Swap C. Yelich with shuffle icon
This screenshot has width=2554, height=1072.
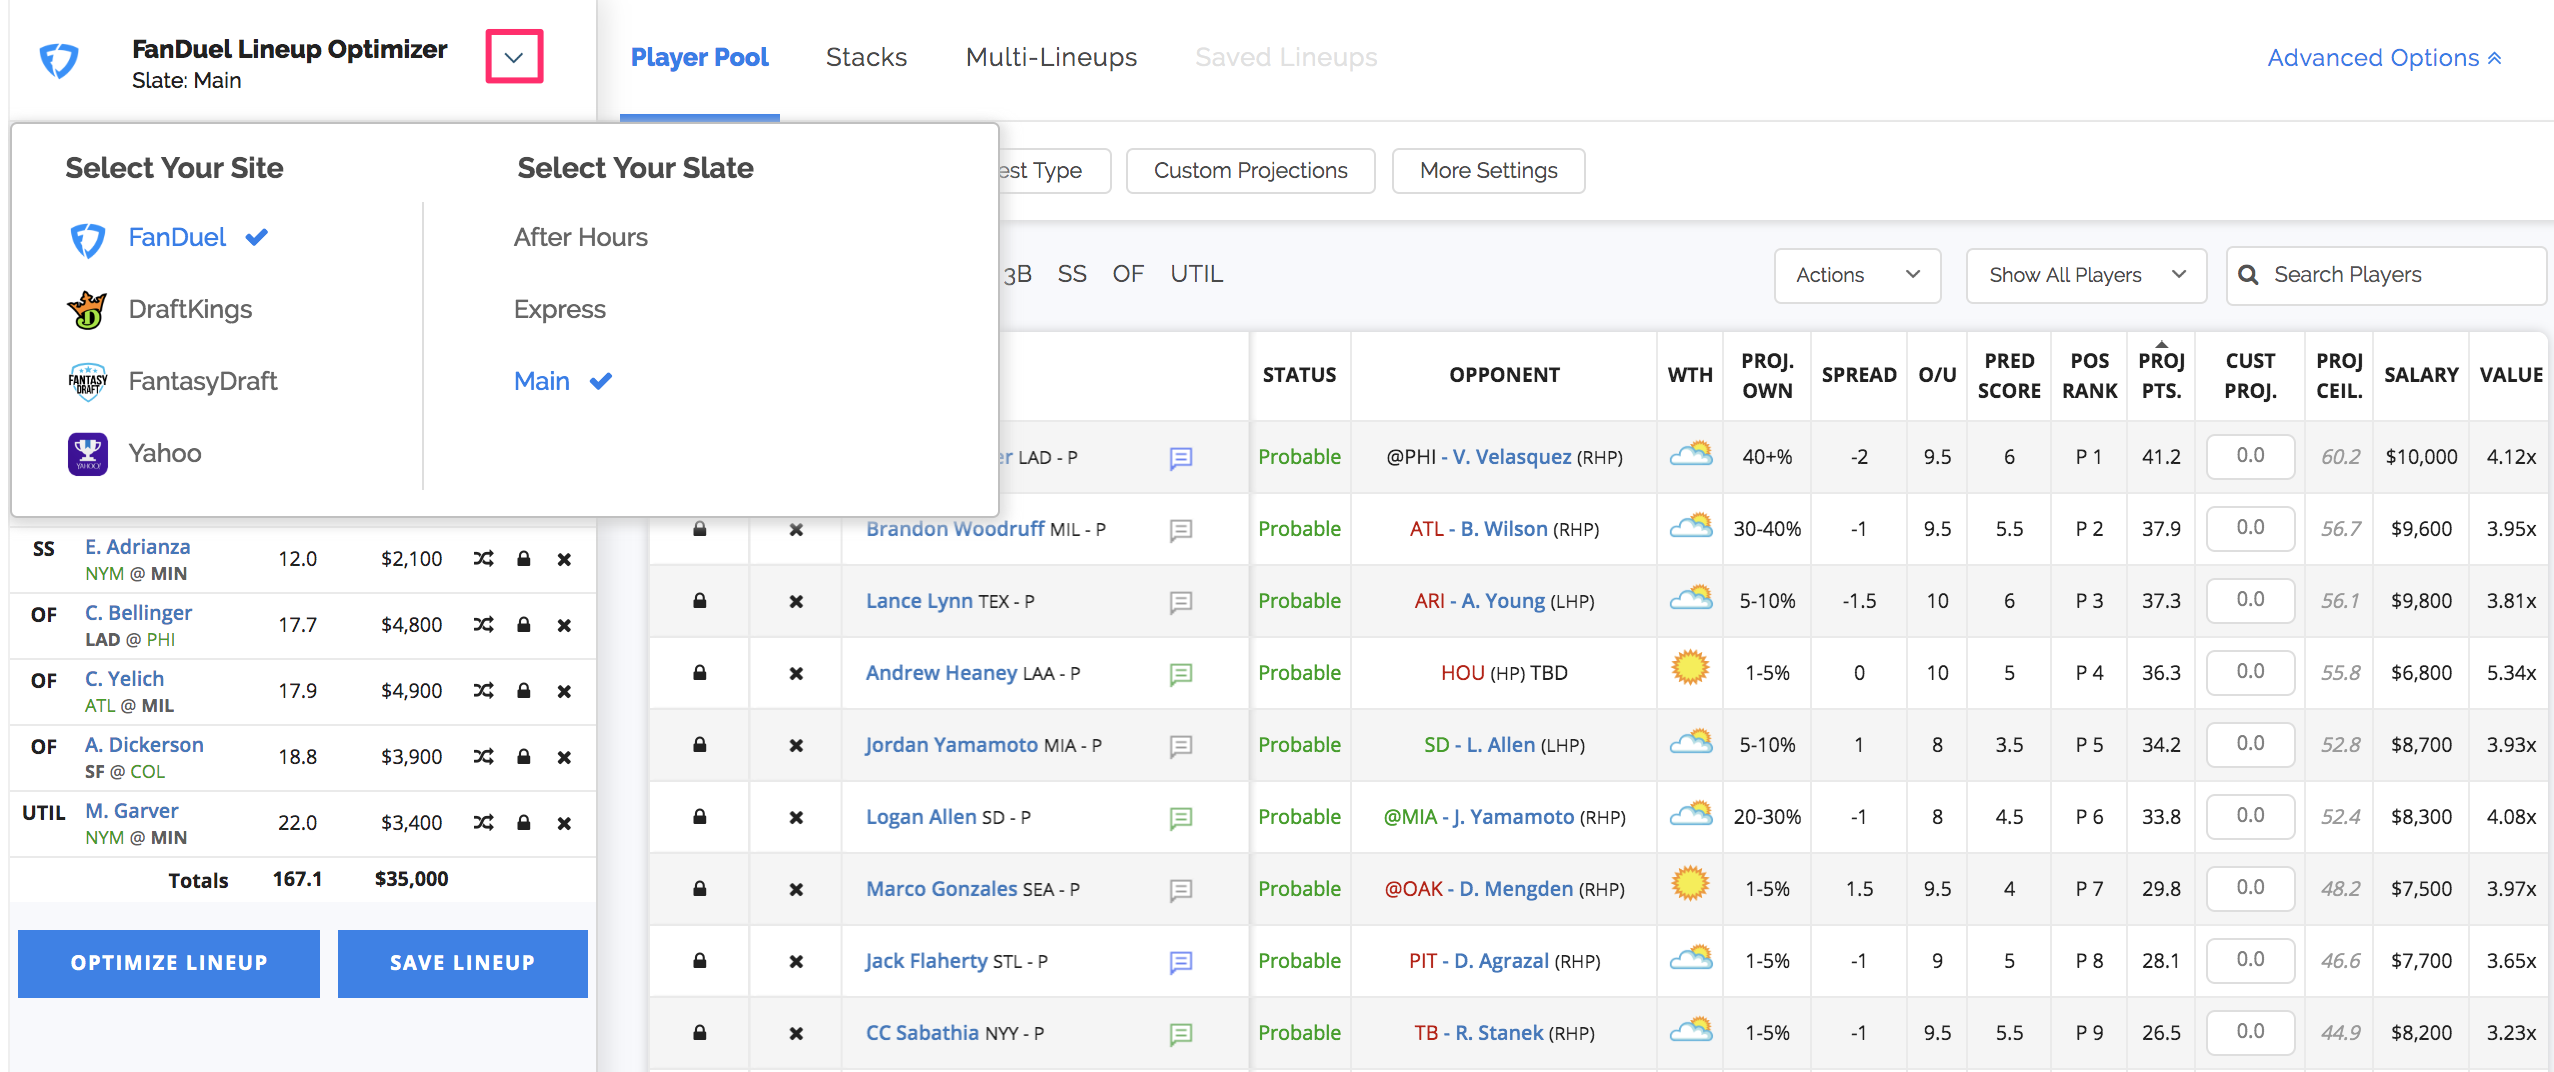[x=484, y=691]
